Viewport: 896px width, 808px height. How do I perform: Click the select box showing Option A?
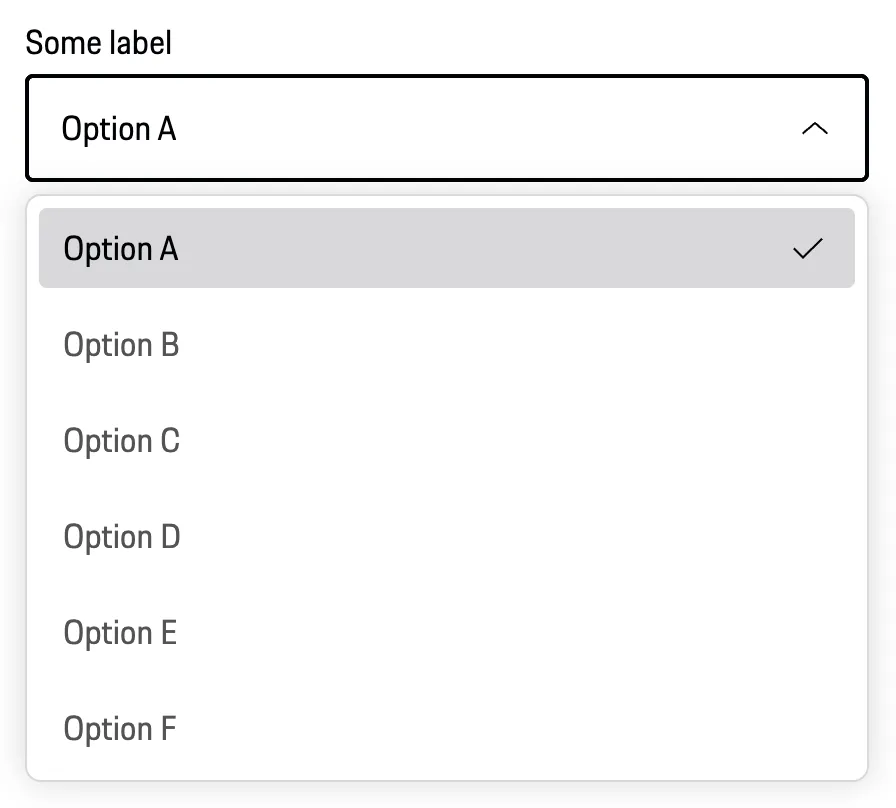coord(446,129)
